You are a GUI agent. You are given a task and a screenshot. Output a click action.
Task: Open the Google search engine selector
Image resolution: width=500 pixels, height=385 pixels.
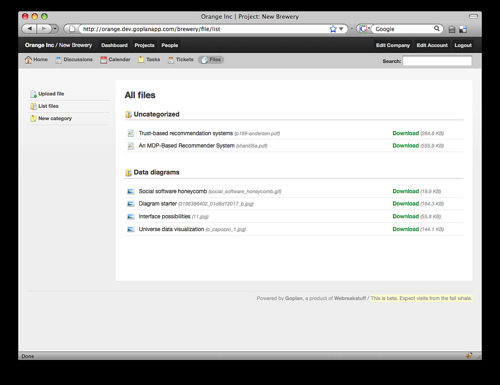364,29
